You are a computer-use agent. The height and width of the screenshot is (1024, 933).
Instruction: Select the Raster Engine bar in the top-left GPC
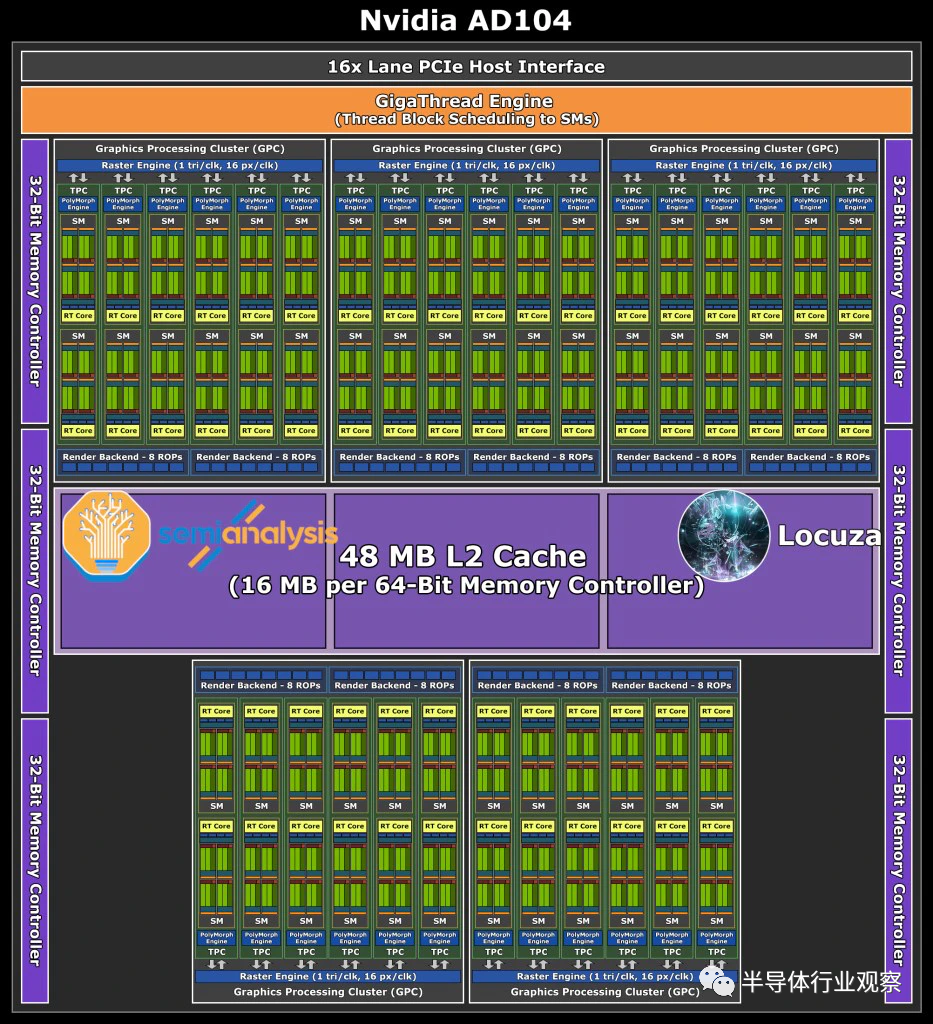190,165
